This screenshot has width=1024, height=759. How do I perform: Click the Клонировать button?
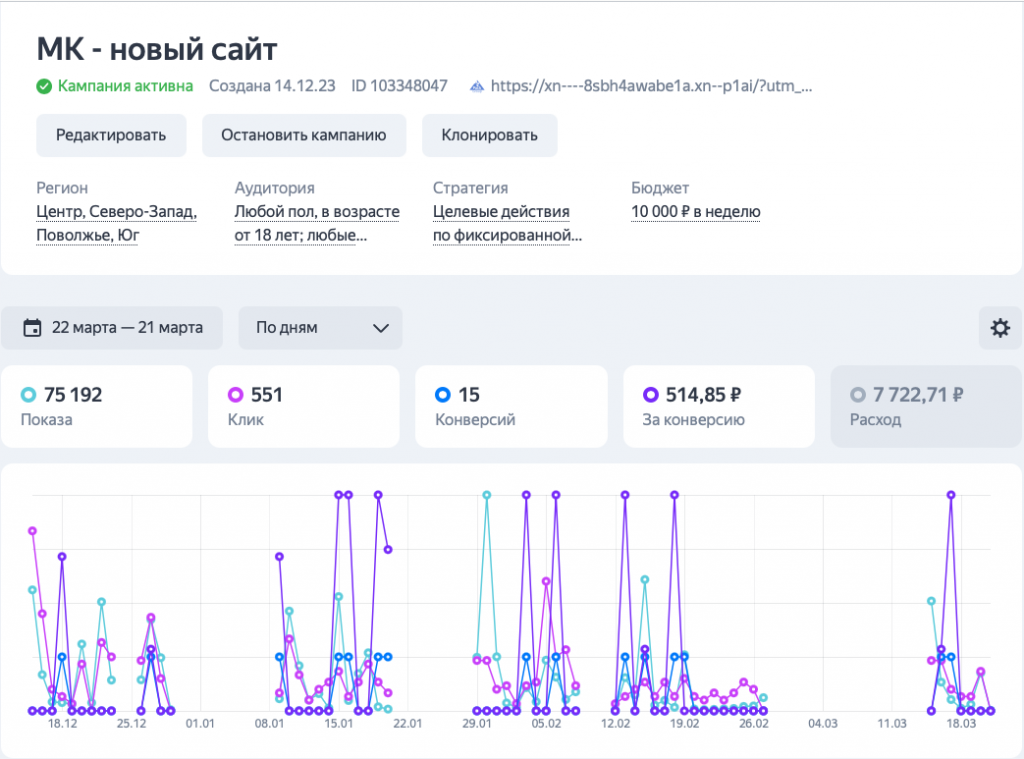[x=490, y=135]
